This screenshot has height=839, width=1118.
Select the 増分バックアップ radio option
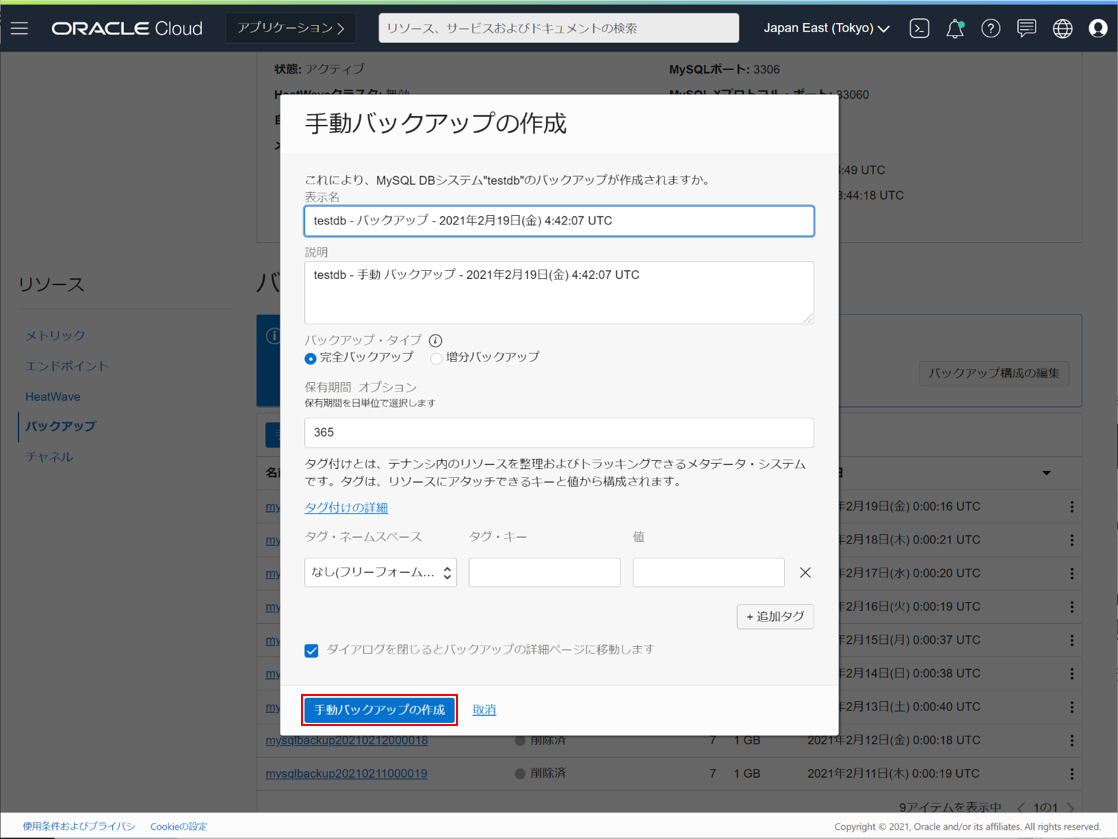(x=436, y=358)
